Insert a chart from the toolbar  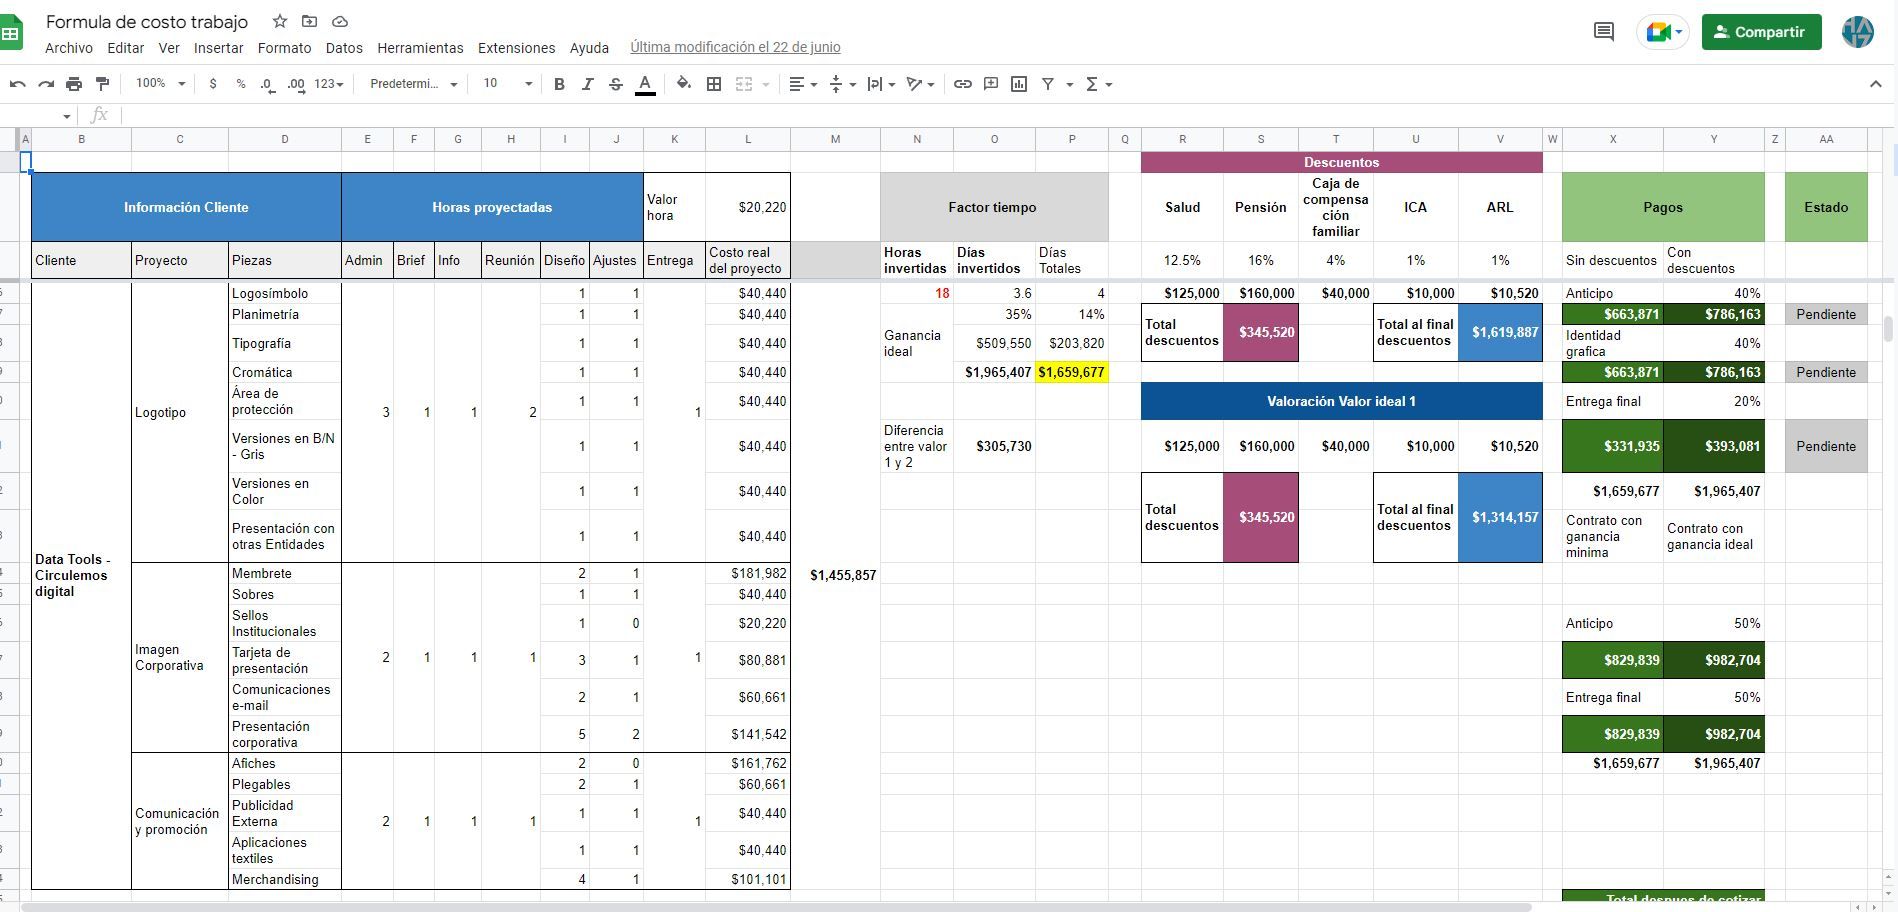(1019, 84)
